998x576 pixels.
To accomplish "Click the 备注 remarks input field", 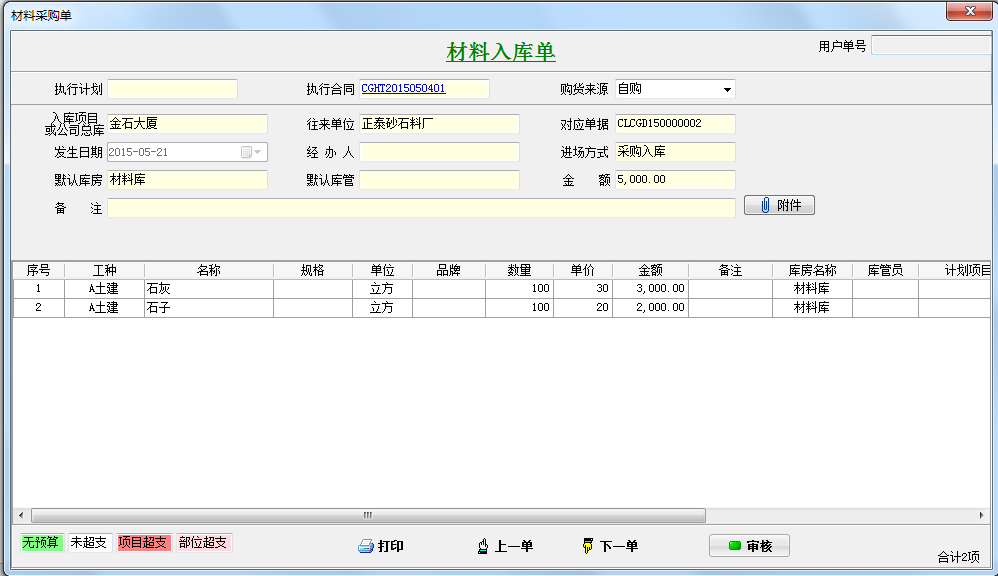I will (421, 208).
